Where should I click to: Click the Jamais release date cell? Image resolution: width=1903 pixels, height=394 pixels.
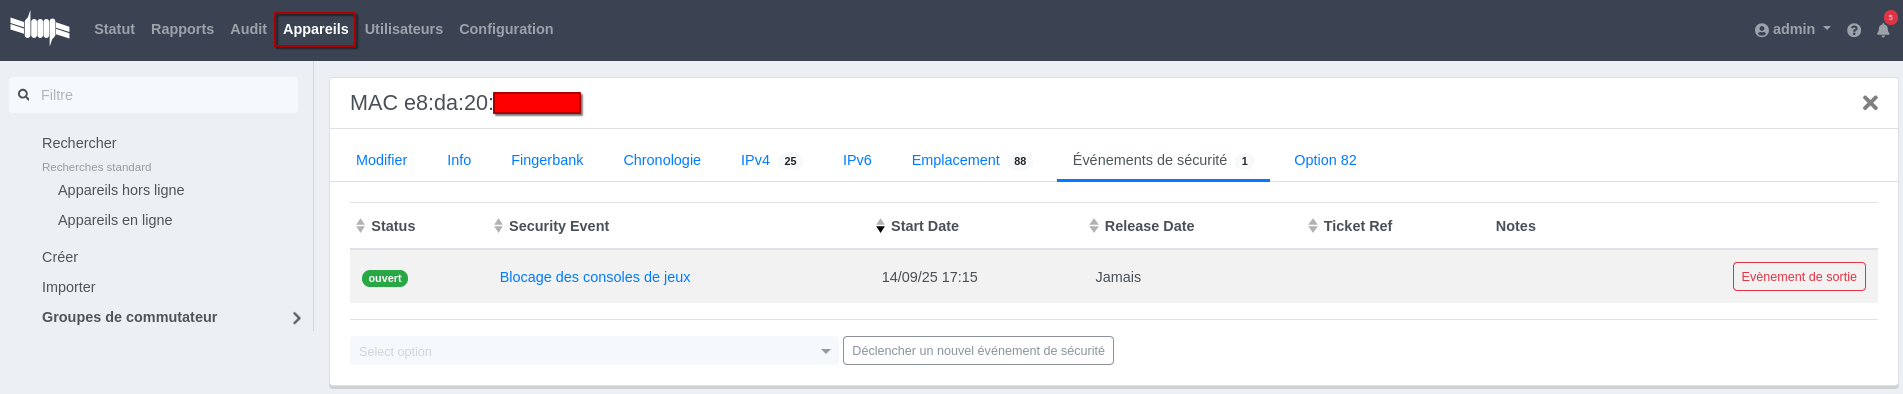point(1118,277)
